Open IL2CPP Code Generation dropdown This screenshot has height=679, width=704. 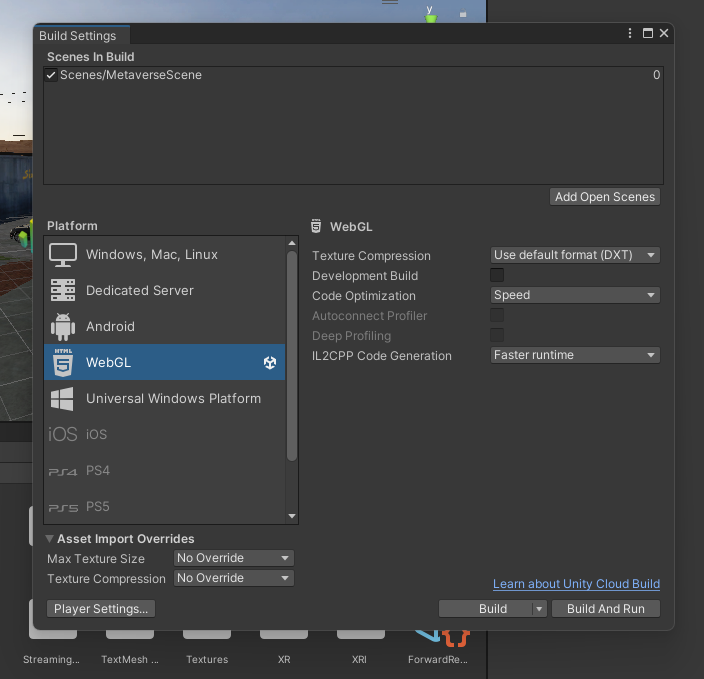point(575,355)
